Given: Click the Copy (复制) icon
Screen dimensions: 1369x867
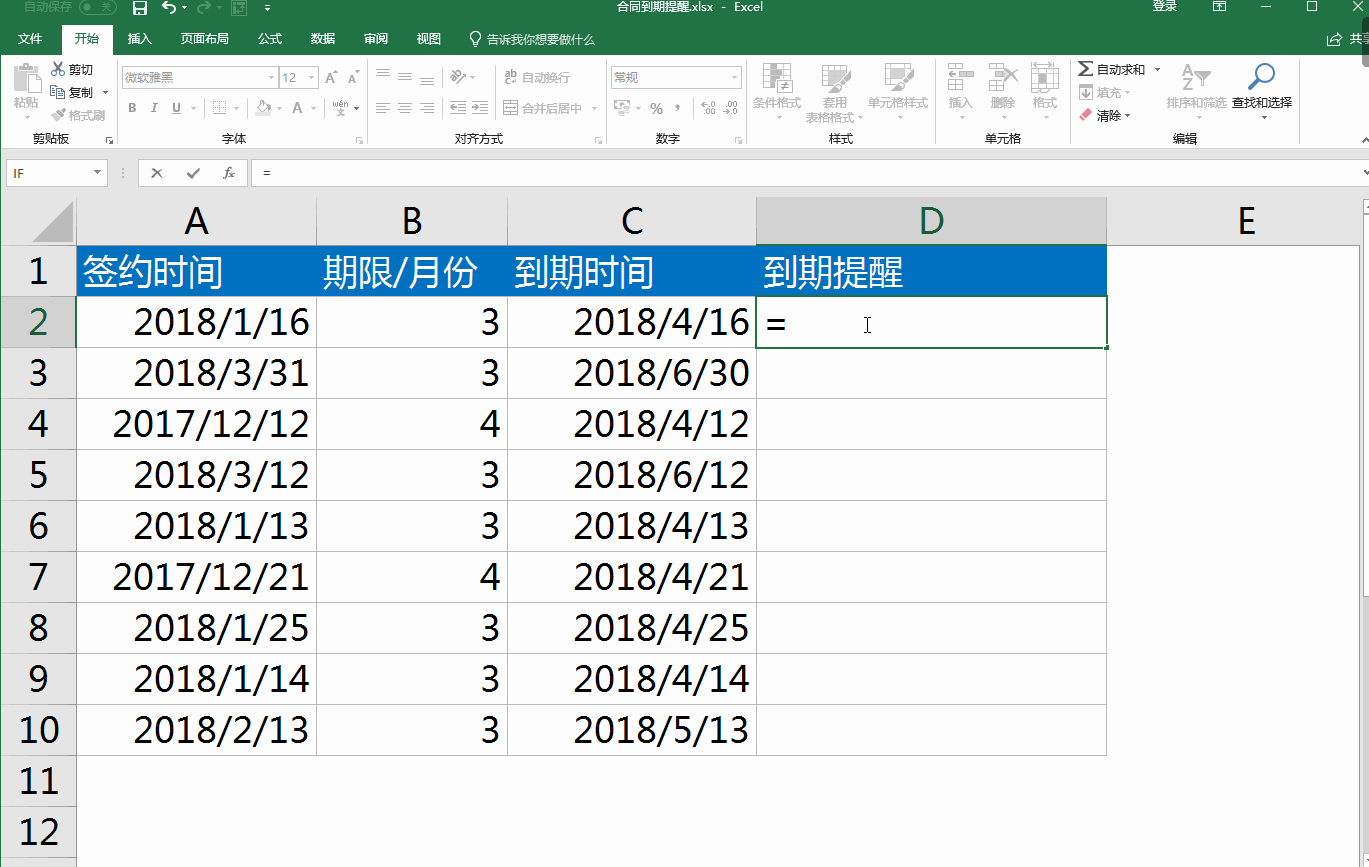Looking at the screenshot, I should pyautogui.click(x=58, y=92).
